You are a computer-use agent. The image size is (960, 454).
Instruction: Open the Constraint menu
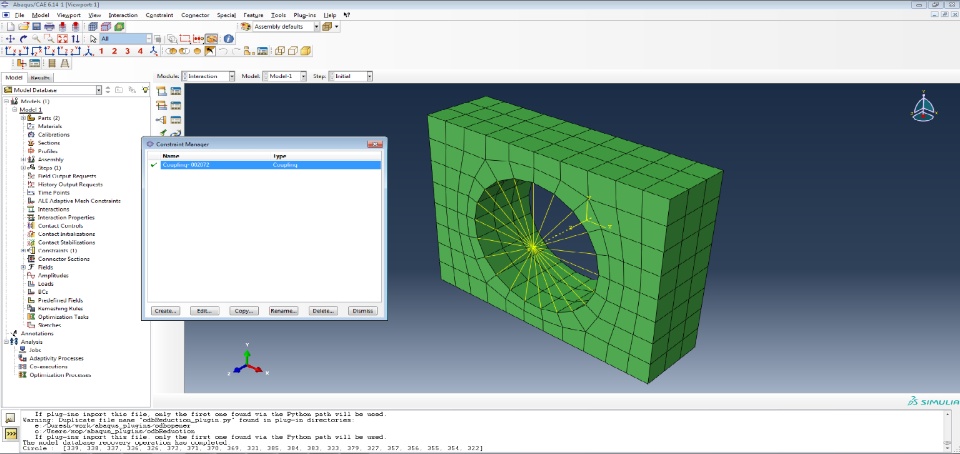tap(159, 15)
